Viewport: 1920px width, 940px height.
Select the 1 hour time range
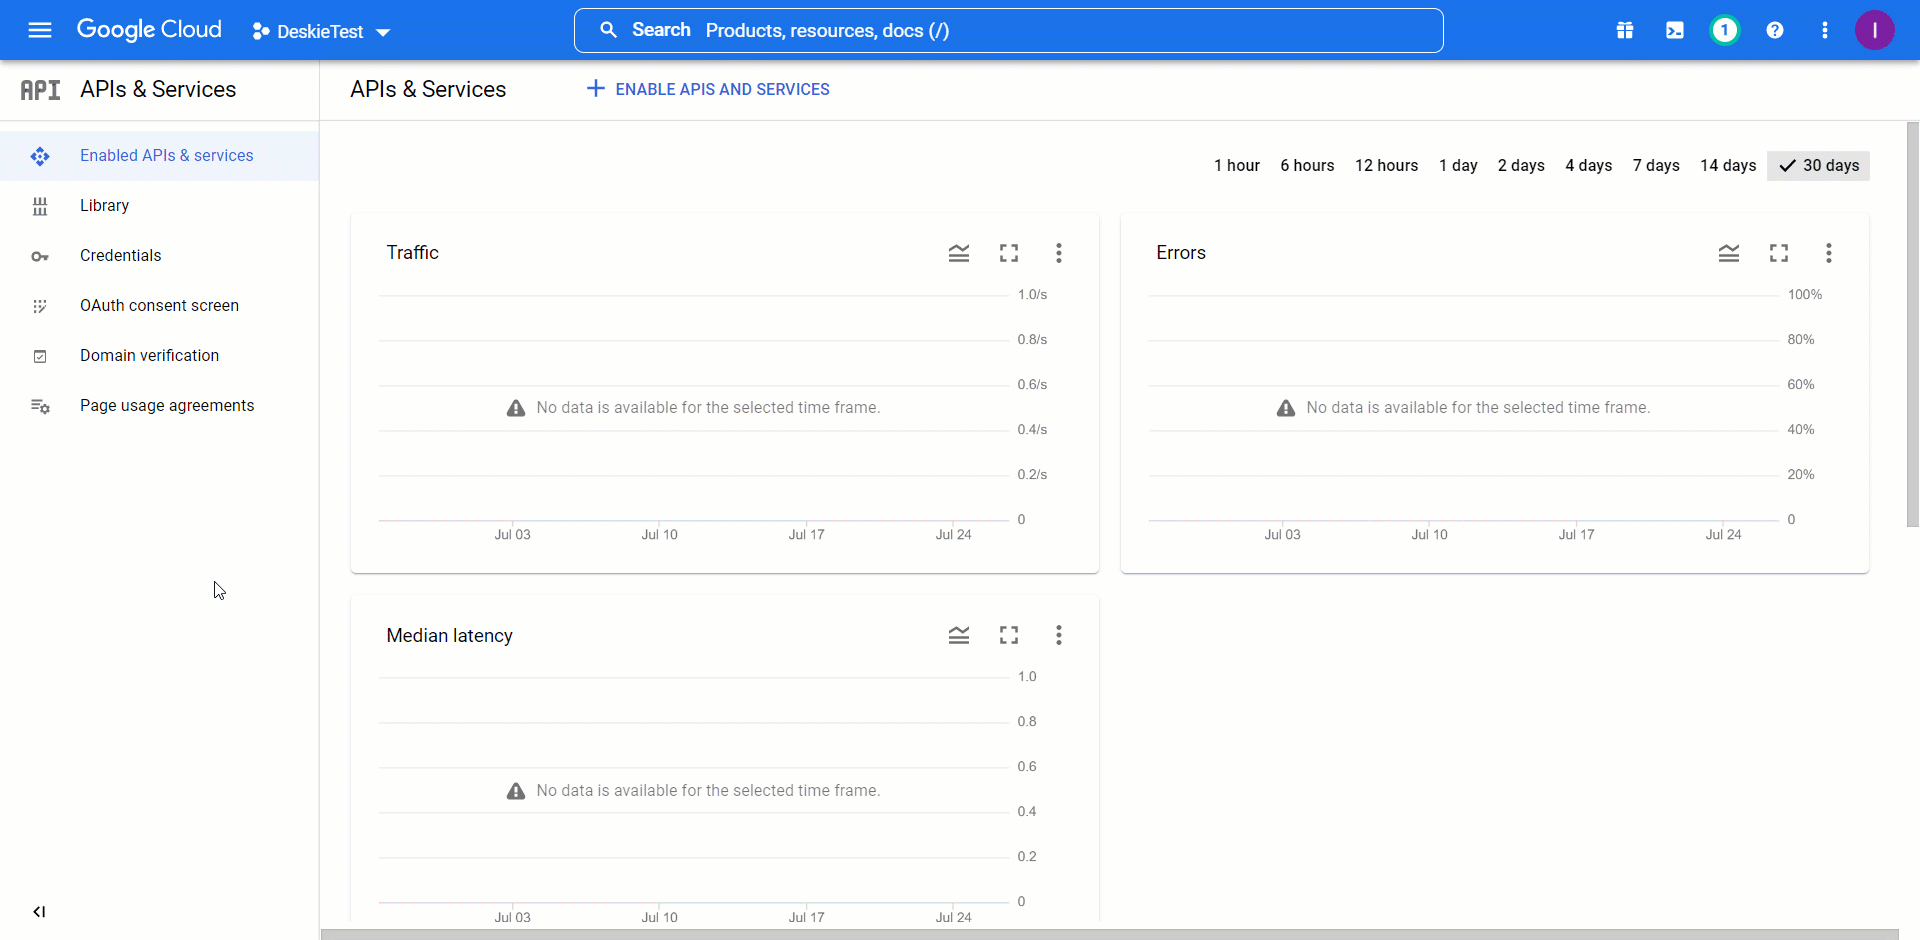tap(1237, 166)
